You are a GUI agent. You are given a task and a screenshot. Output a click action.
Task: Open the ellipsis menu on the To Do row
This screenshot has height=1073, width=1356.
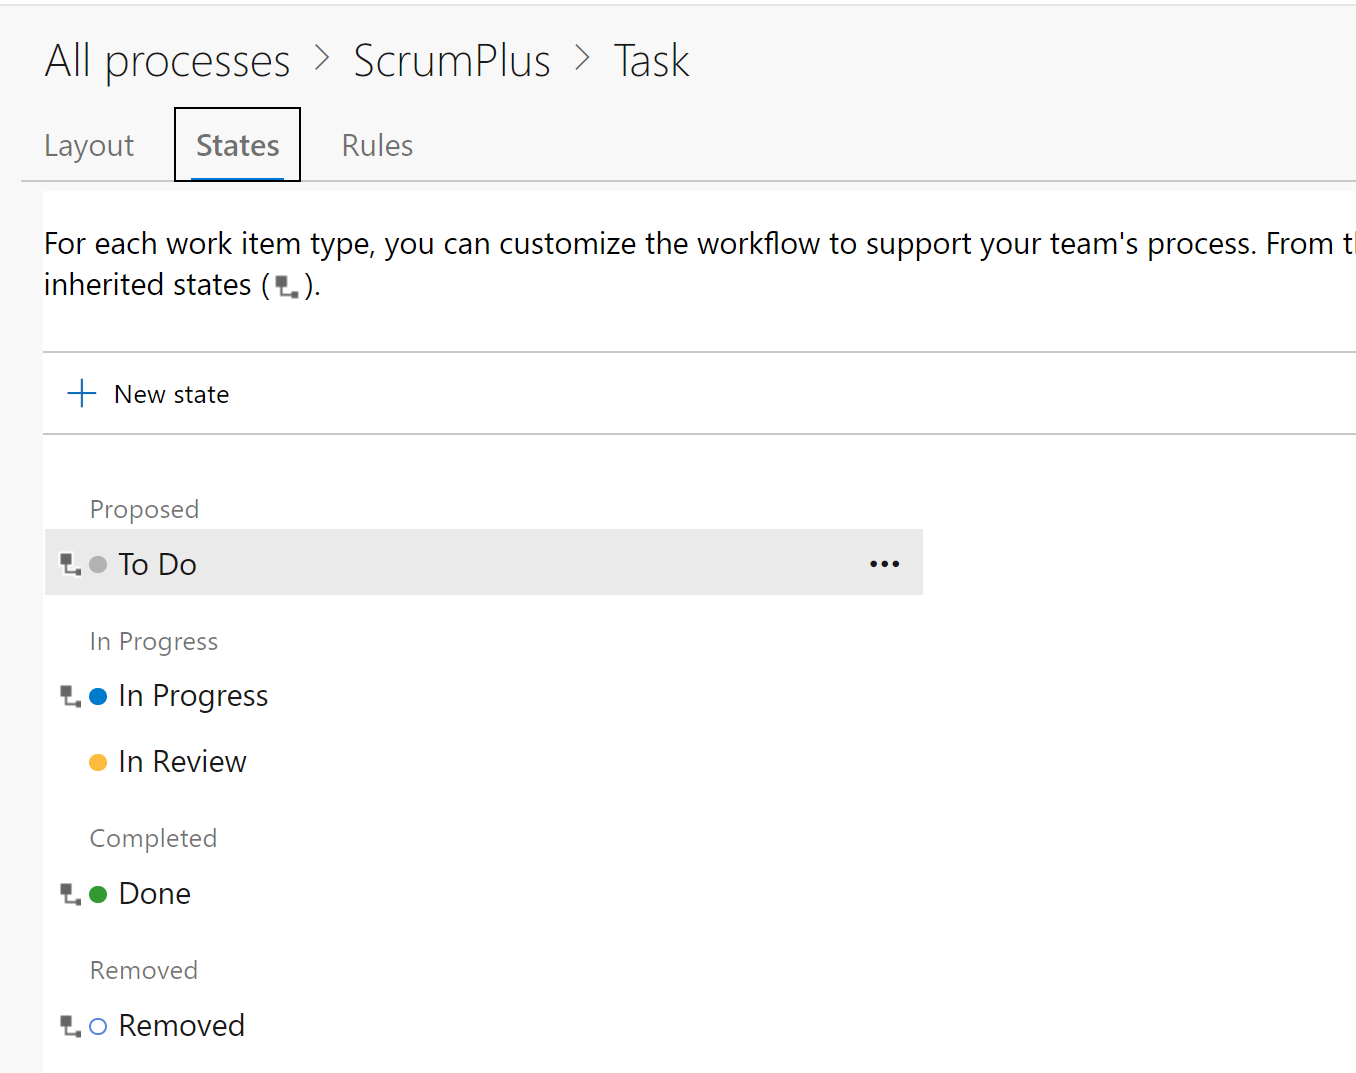tap(884, 563)
